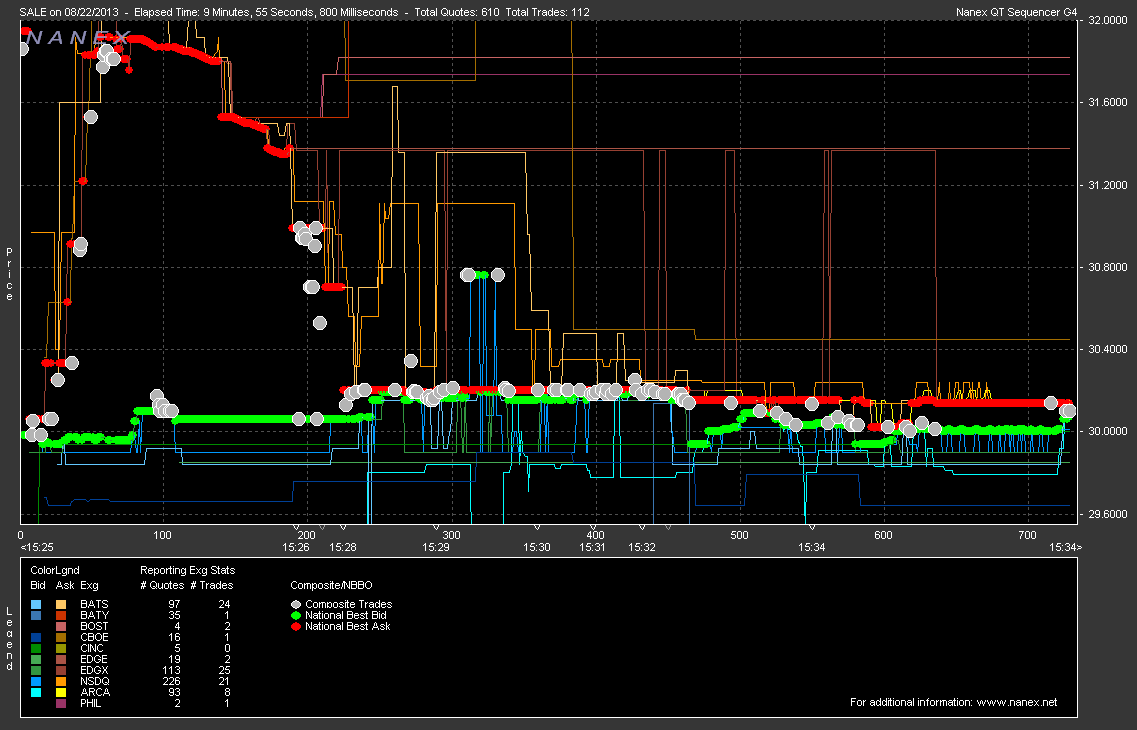The height and width of the screenshot is (730, 1137).
Task: Click the 100 x-axis tick label
Action: tap(162, 535)
